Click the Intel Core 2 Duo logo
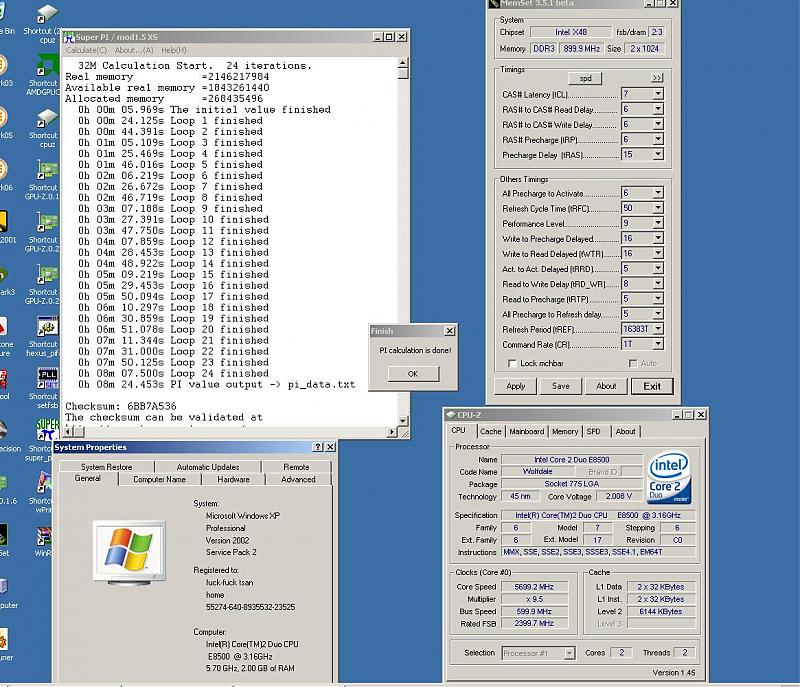The image size is (800, 687). tap(669, 477)
